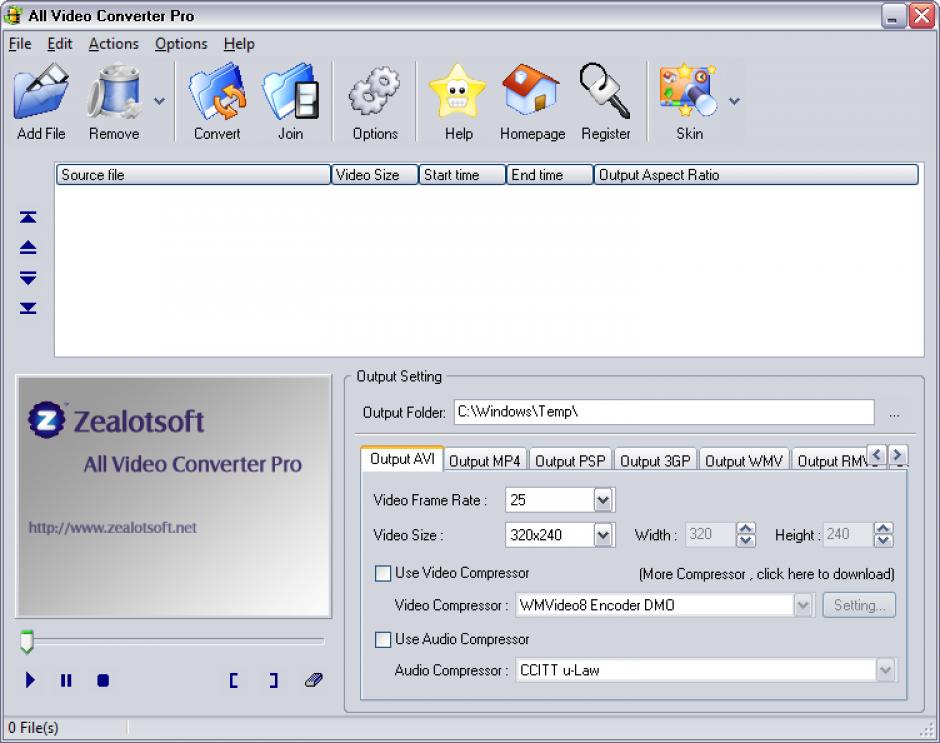Start conversion with the Convert icon

(217, 93)
